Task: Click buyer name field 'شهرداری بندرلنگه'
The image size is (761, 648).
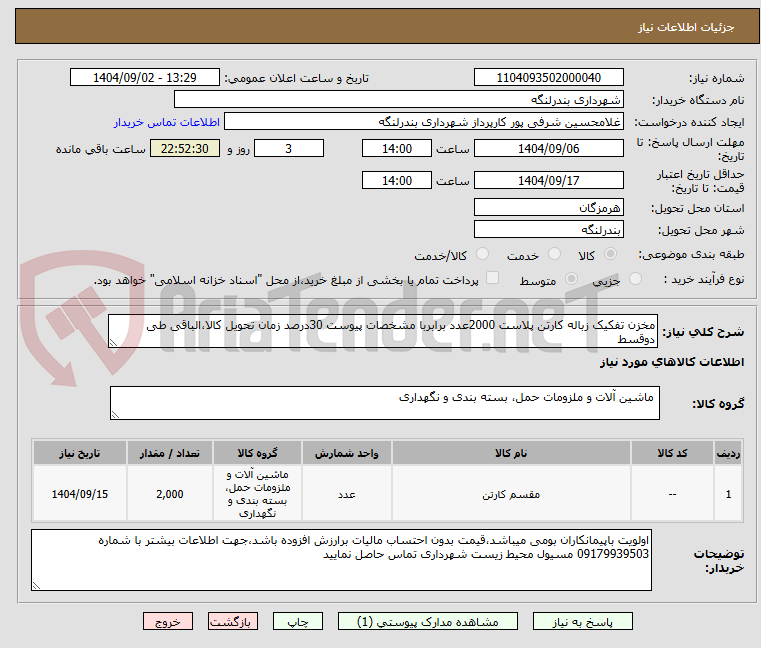Action: tap(398, 100)
